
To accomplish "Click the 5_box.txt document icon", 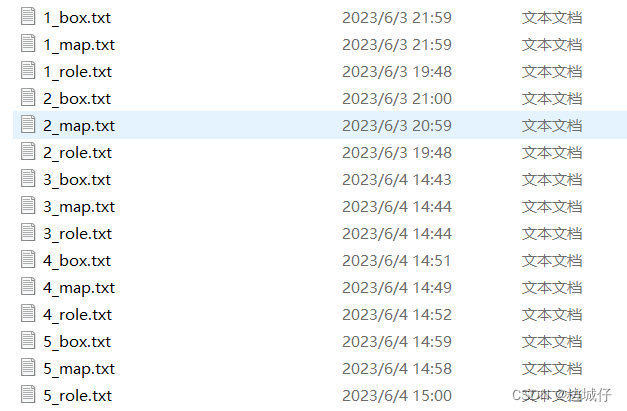I will tap(28, 341).
